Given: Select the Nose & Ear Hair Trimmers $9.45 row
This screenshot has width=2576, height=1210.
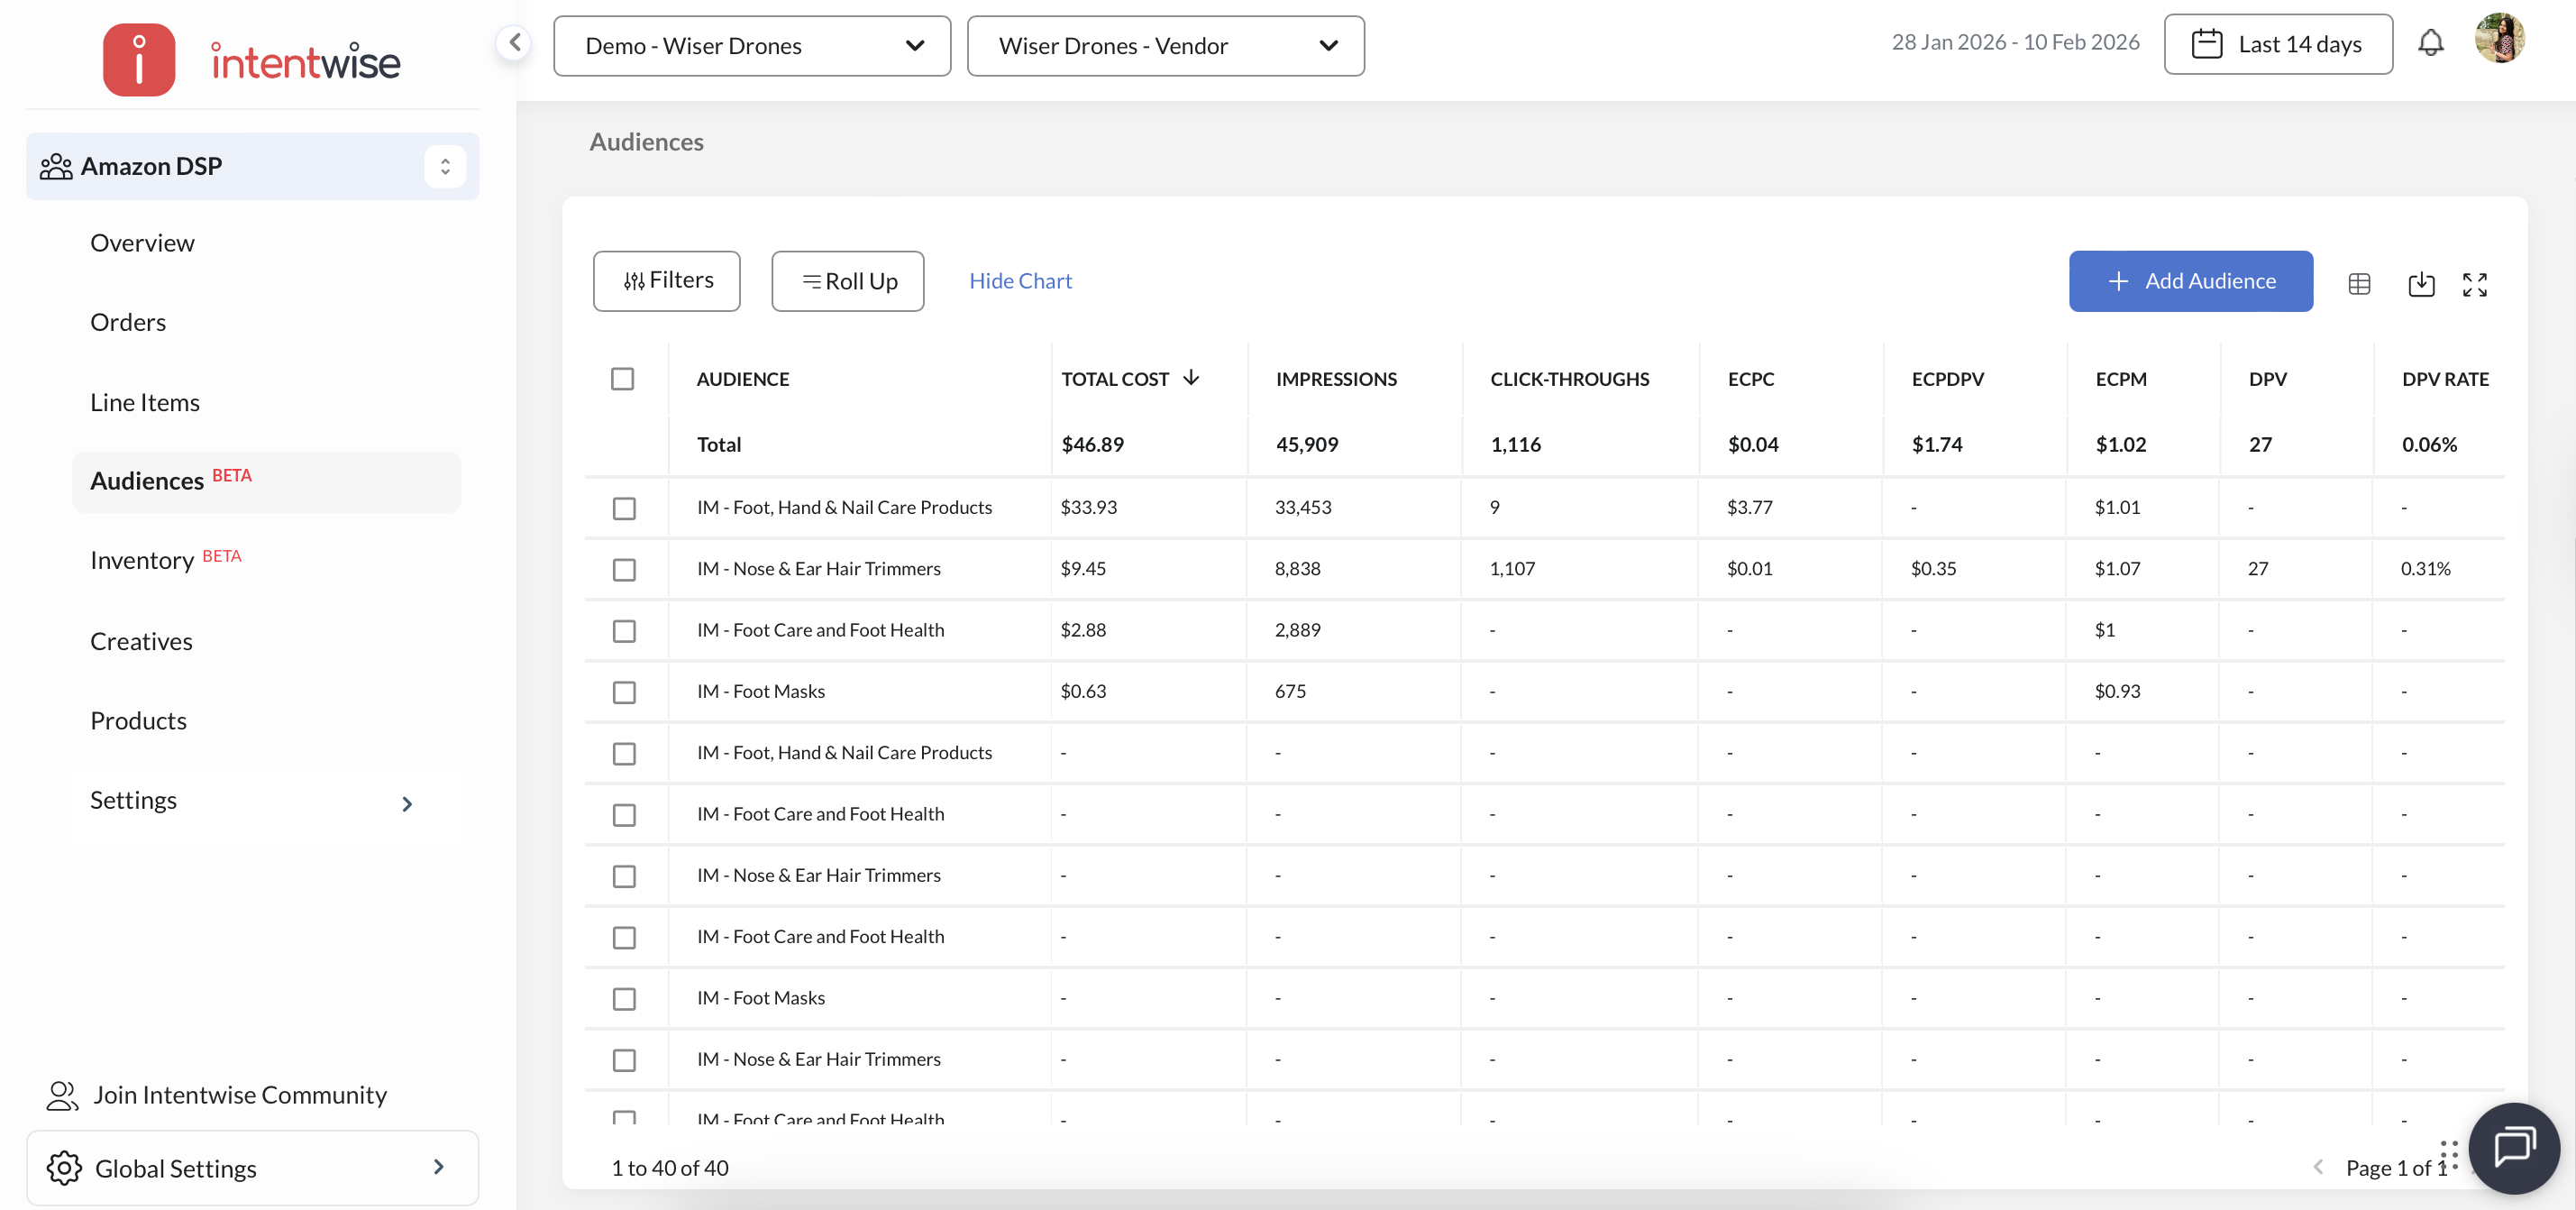Looking at the screenshot, I should (624, 569).
